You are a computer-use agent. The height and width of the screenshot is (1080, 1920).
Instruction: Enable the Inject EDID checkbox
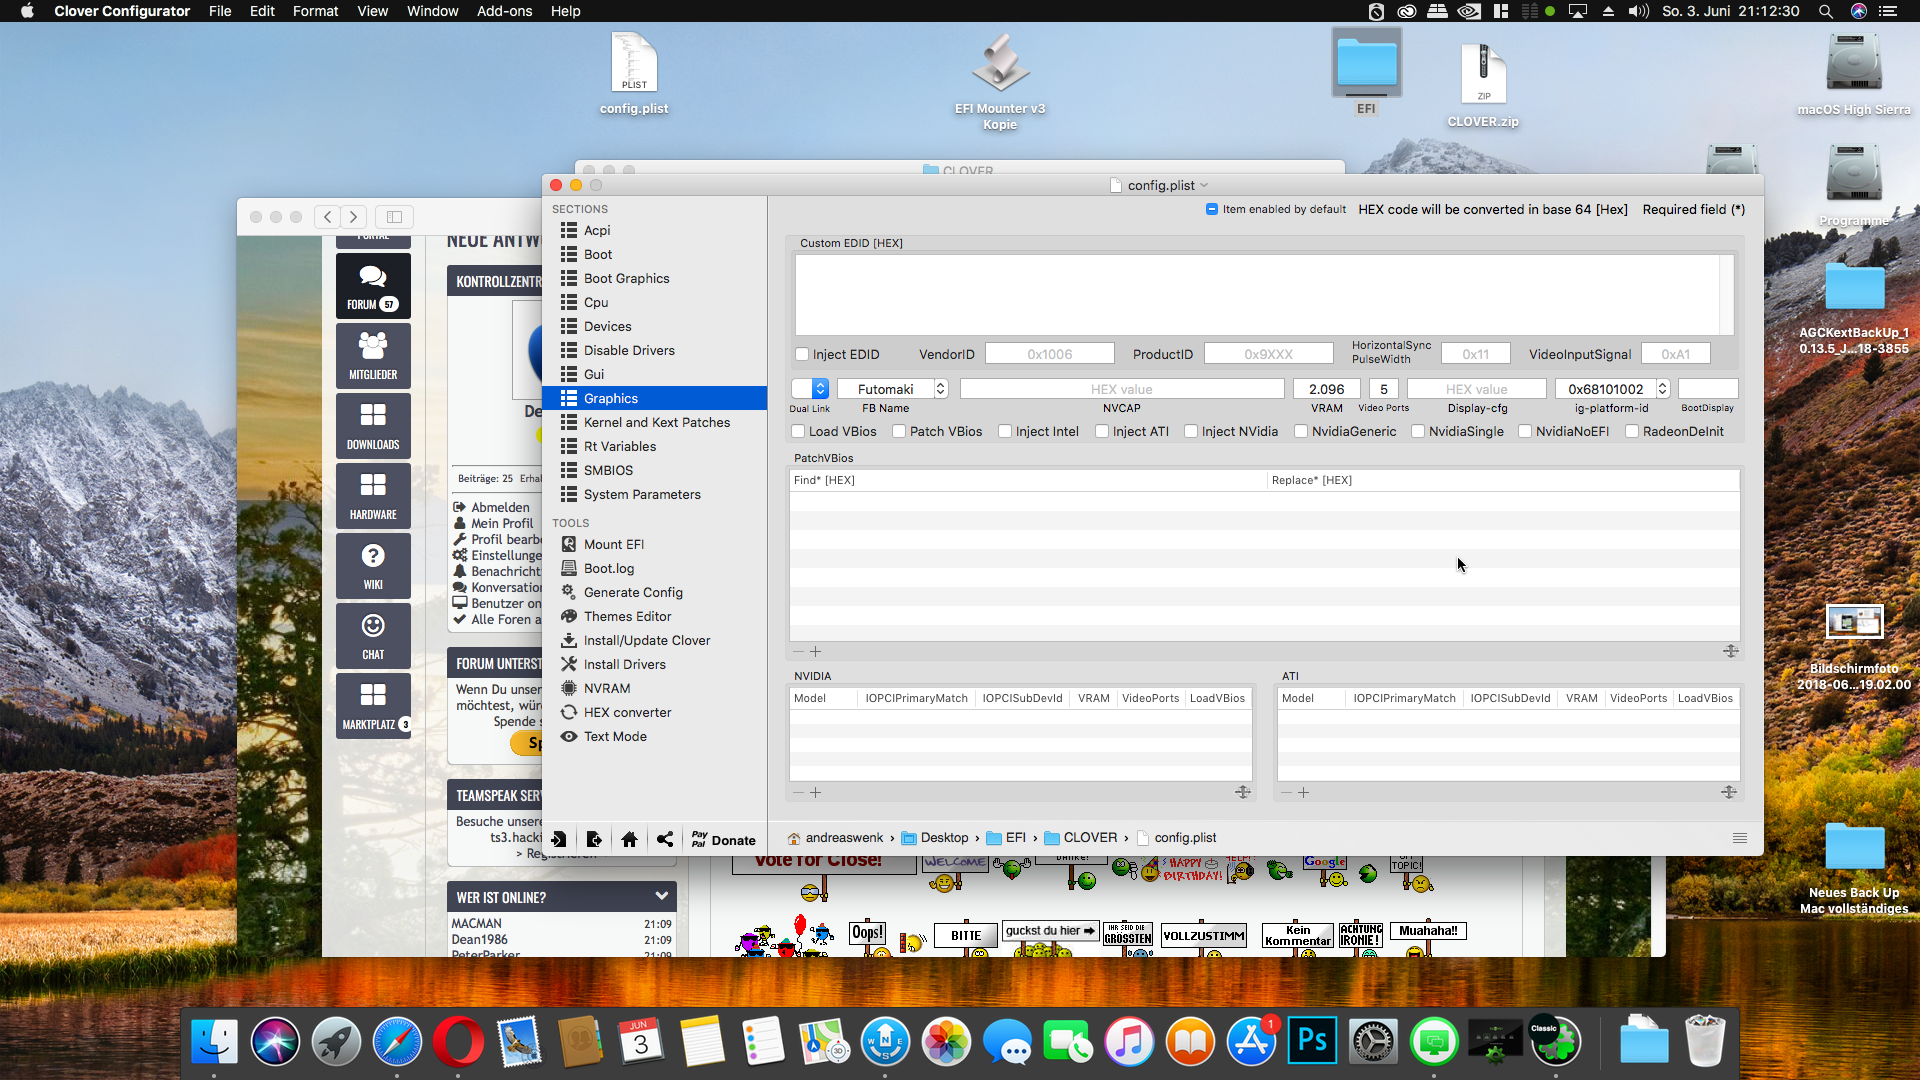802,354
